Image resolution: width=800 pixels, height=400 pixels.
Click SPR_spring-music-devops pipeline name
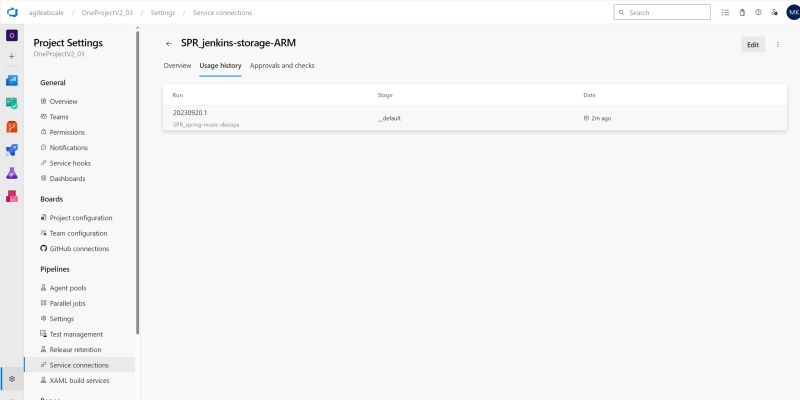pyautogui.click(x=206, y=124)
